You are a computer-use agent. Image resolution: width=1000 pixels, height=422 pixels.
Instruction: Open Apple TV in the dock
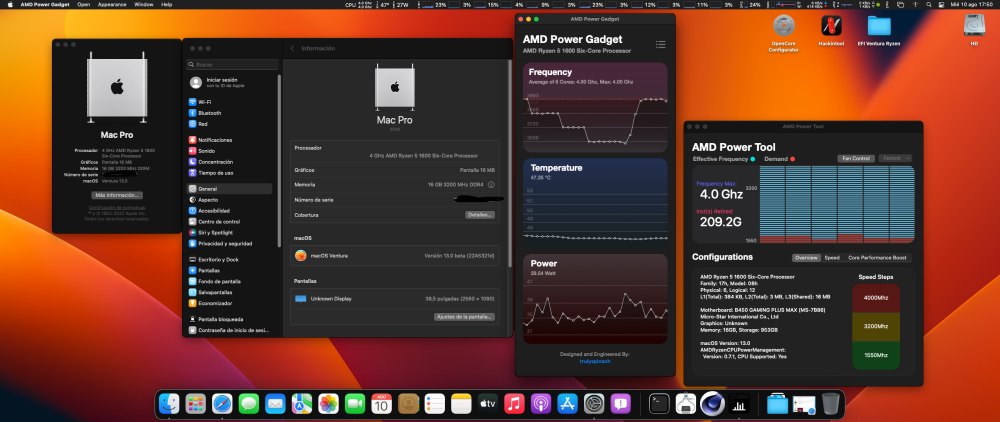[x=488, y=404]
